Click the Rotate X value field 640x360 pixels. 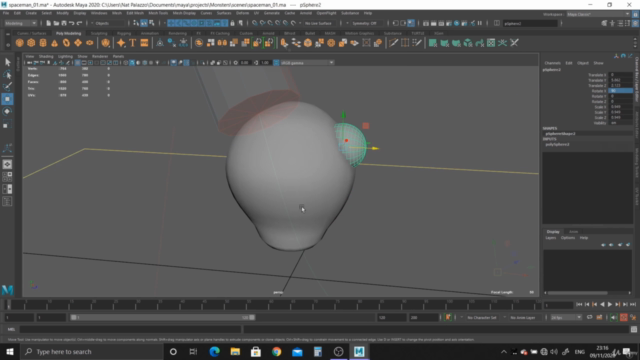click(x=620, y=91)
